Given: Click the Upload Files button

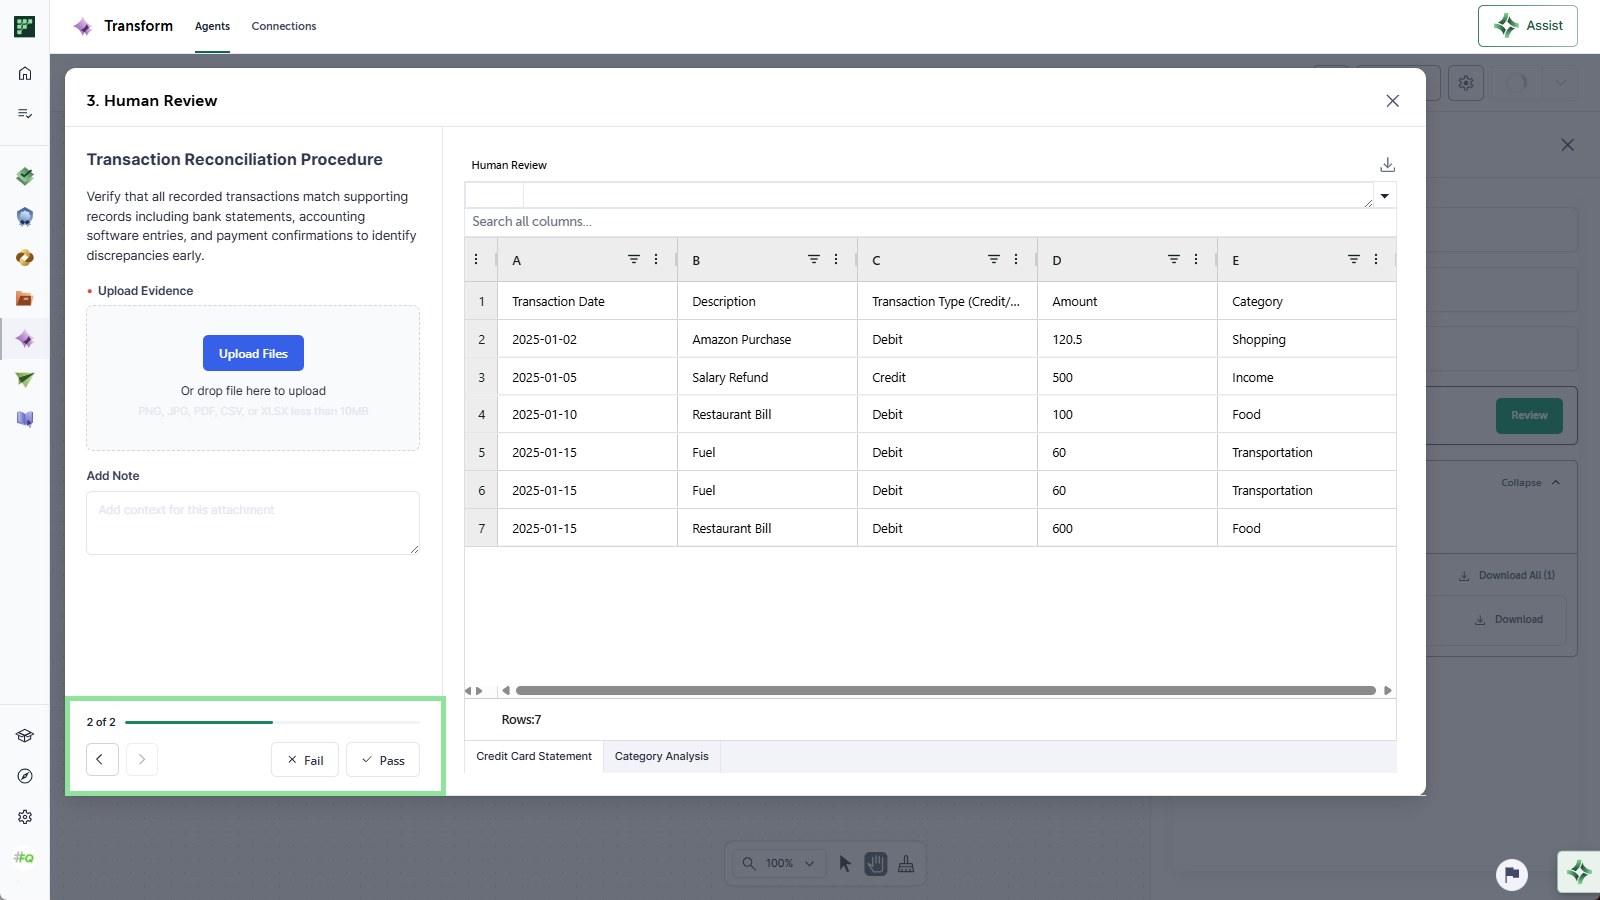Looking at the screenshot, I should tap(253, 353).
